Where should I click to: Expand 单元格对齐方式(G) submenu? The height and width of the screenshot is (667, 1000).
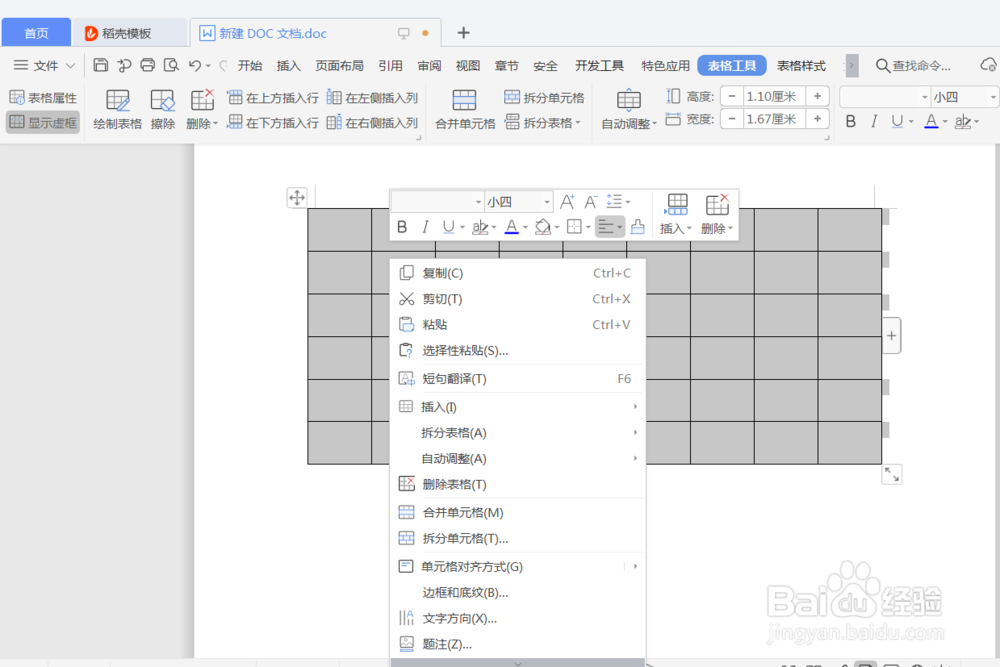tap(517, 566)
